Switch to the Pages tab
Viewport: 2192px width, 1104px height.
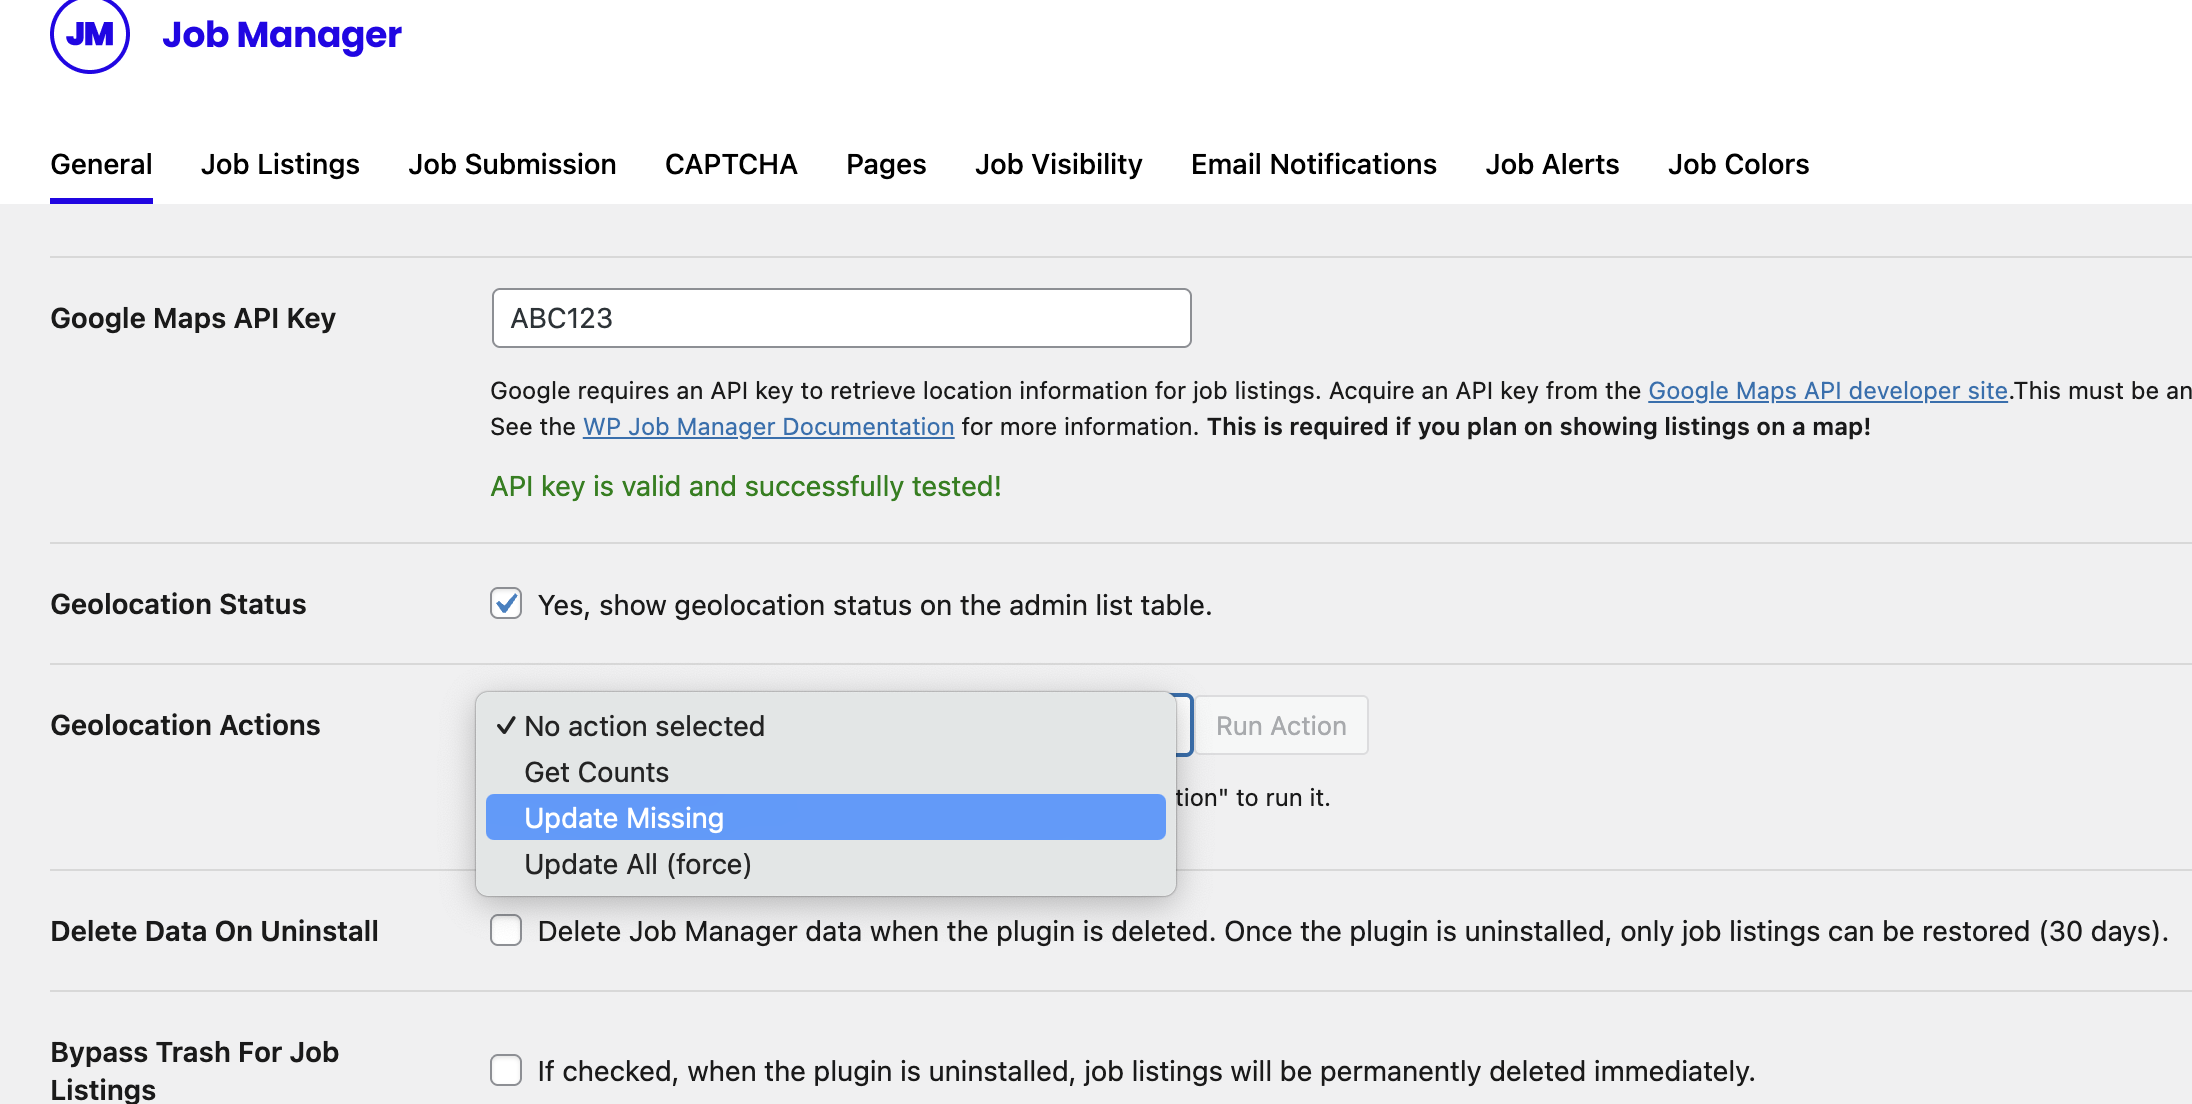(x=886, y=164)
